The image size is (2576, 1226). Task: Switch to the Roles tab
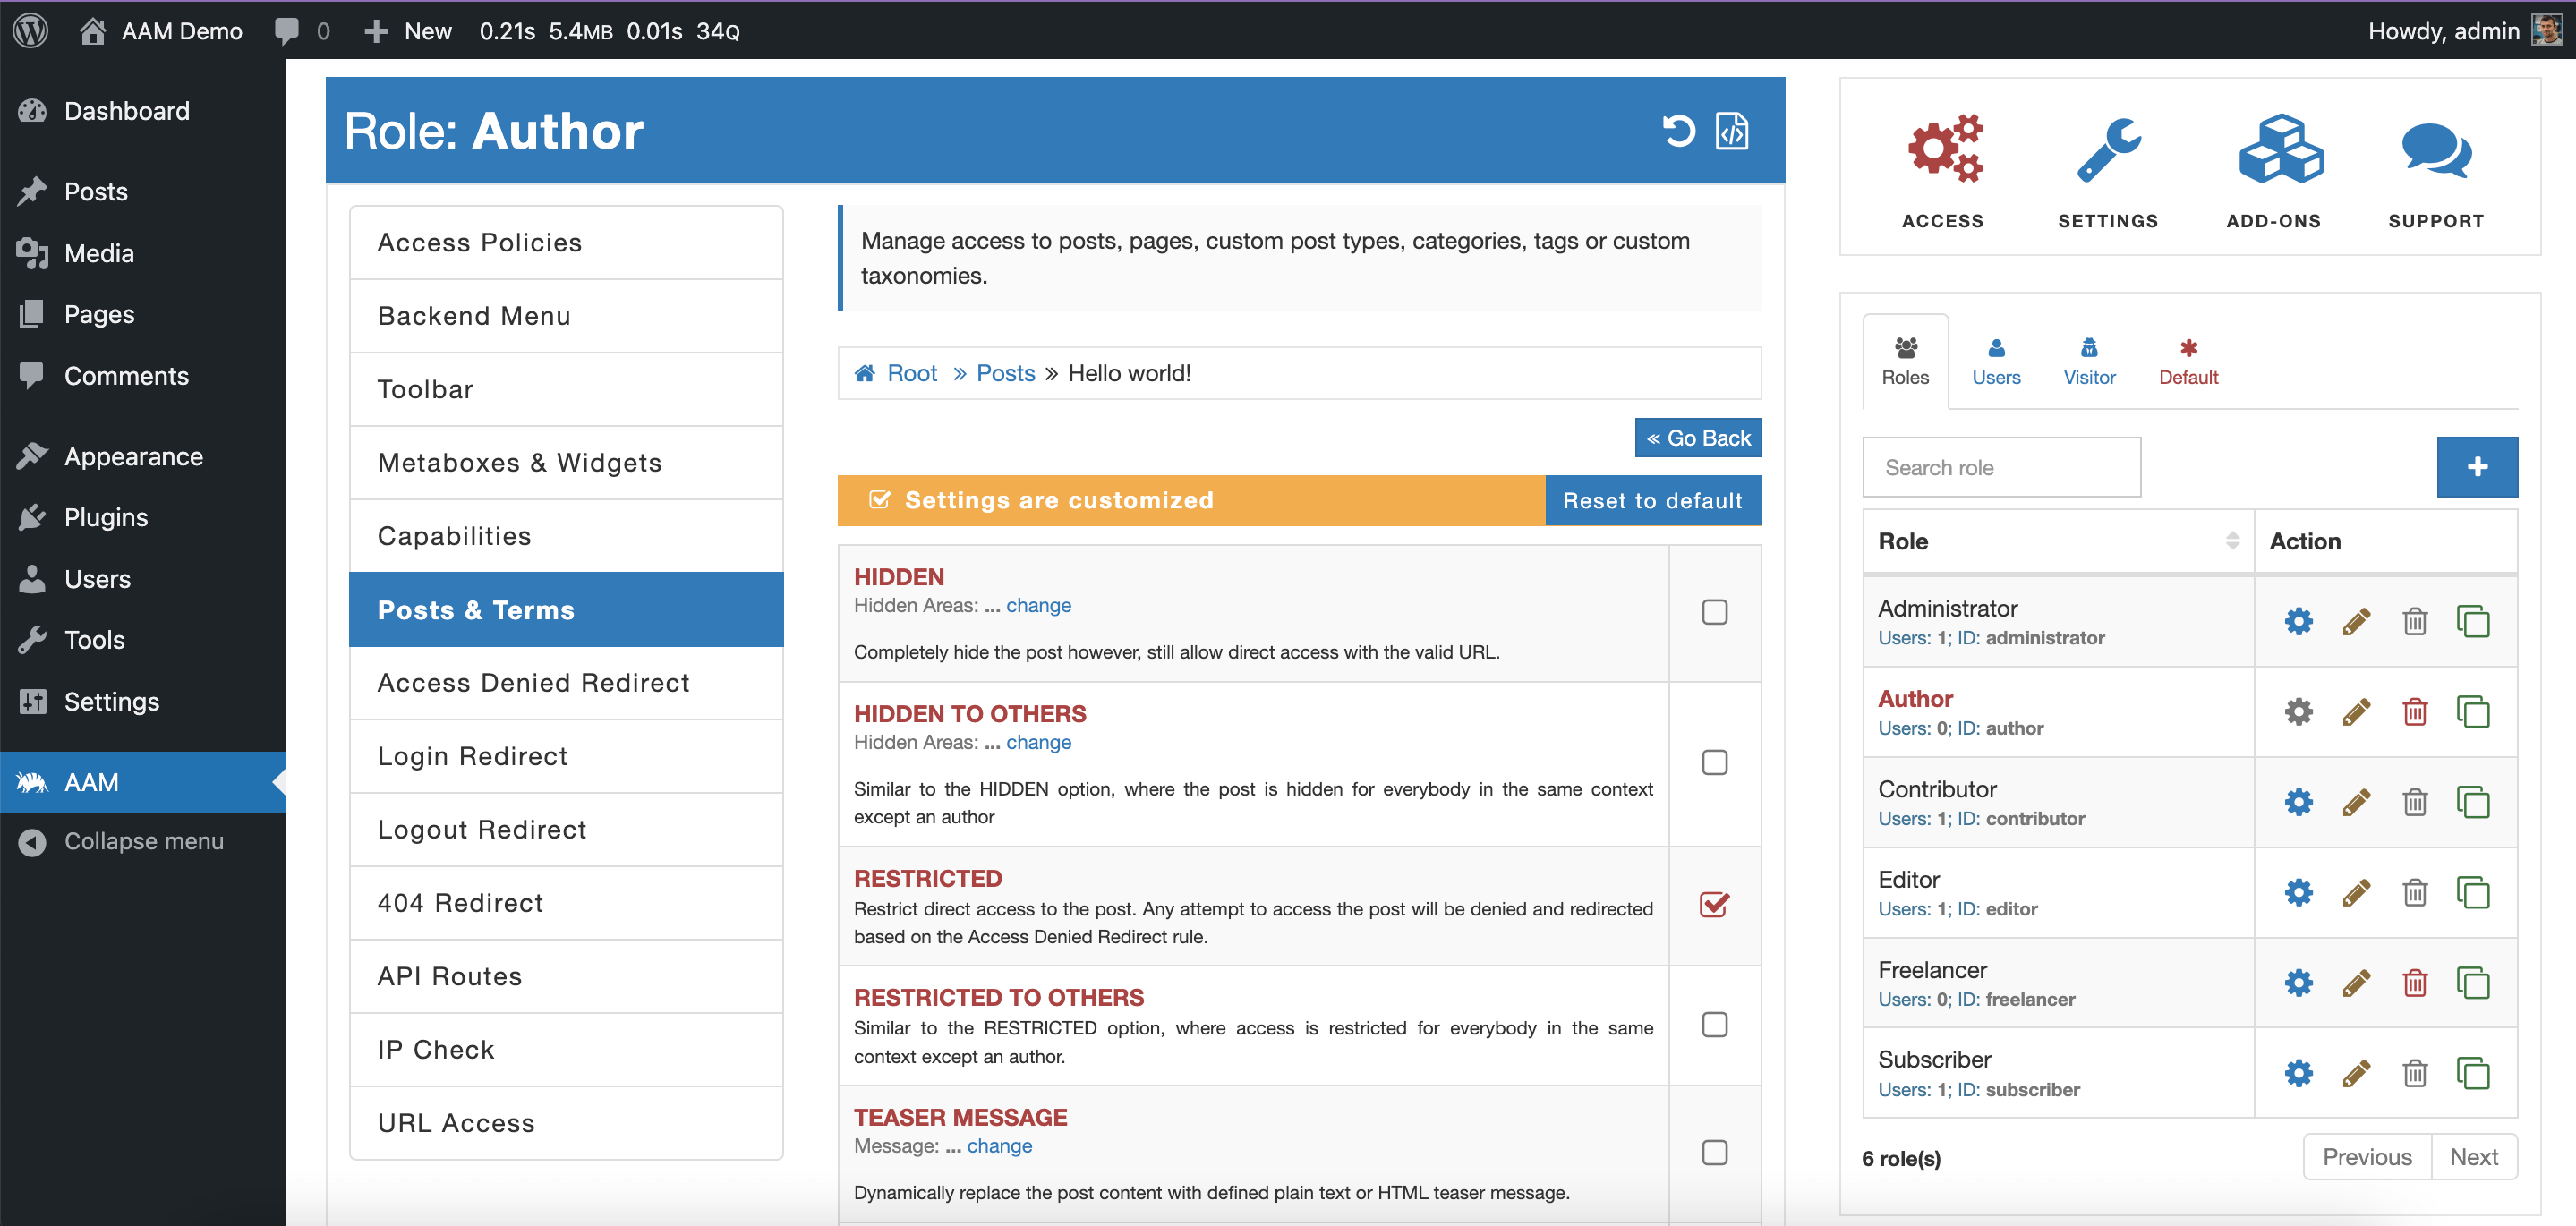pos(1905,361)
